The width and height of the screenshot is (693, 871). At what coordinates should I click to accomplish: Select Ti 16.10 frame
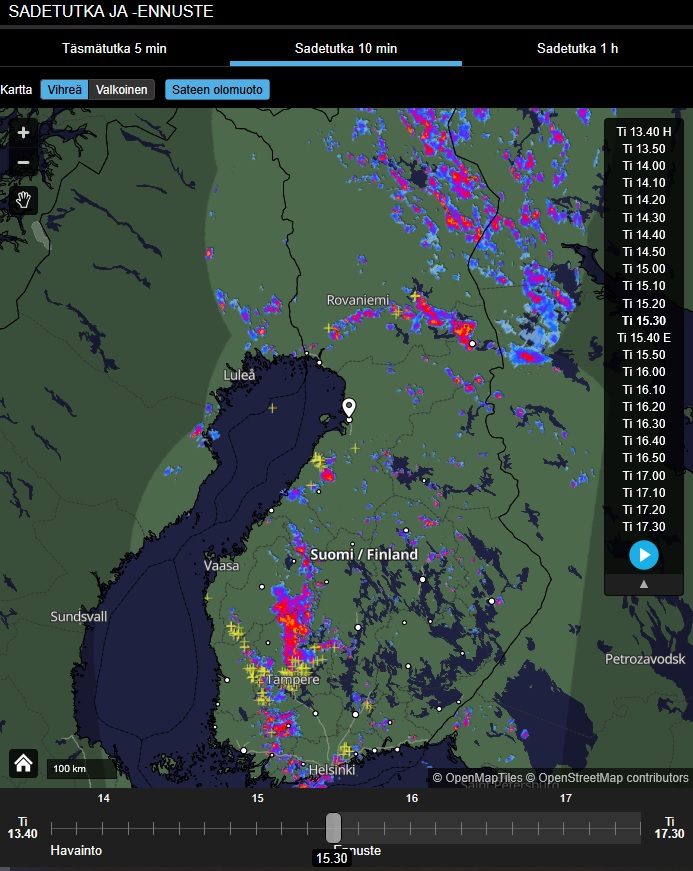[x=644, y=389]
